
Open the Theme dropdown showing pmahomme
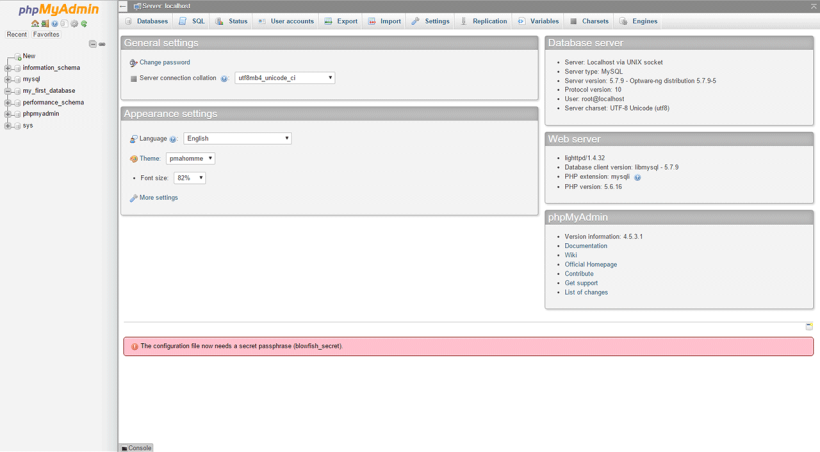click(x=190, y=159)
